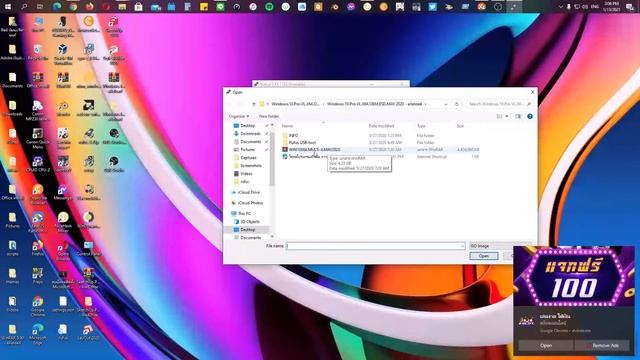Image resolution: width=640 pixels, height=360 pixels.
Task: Select iCloud Photos in the sidebar
Action: 250,203
